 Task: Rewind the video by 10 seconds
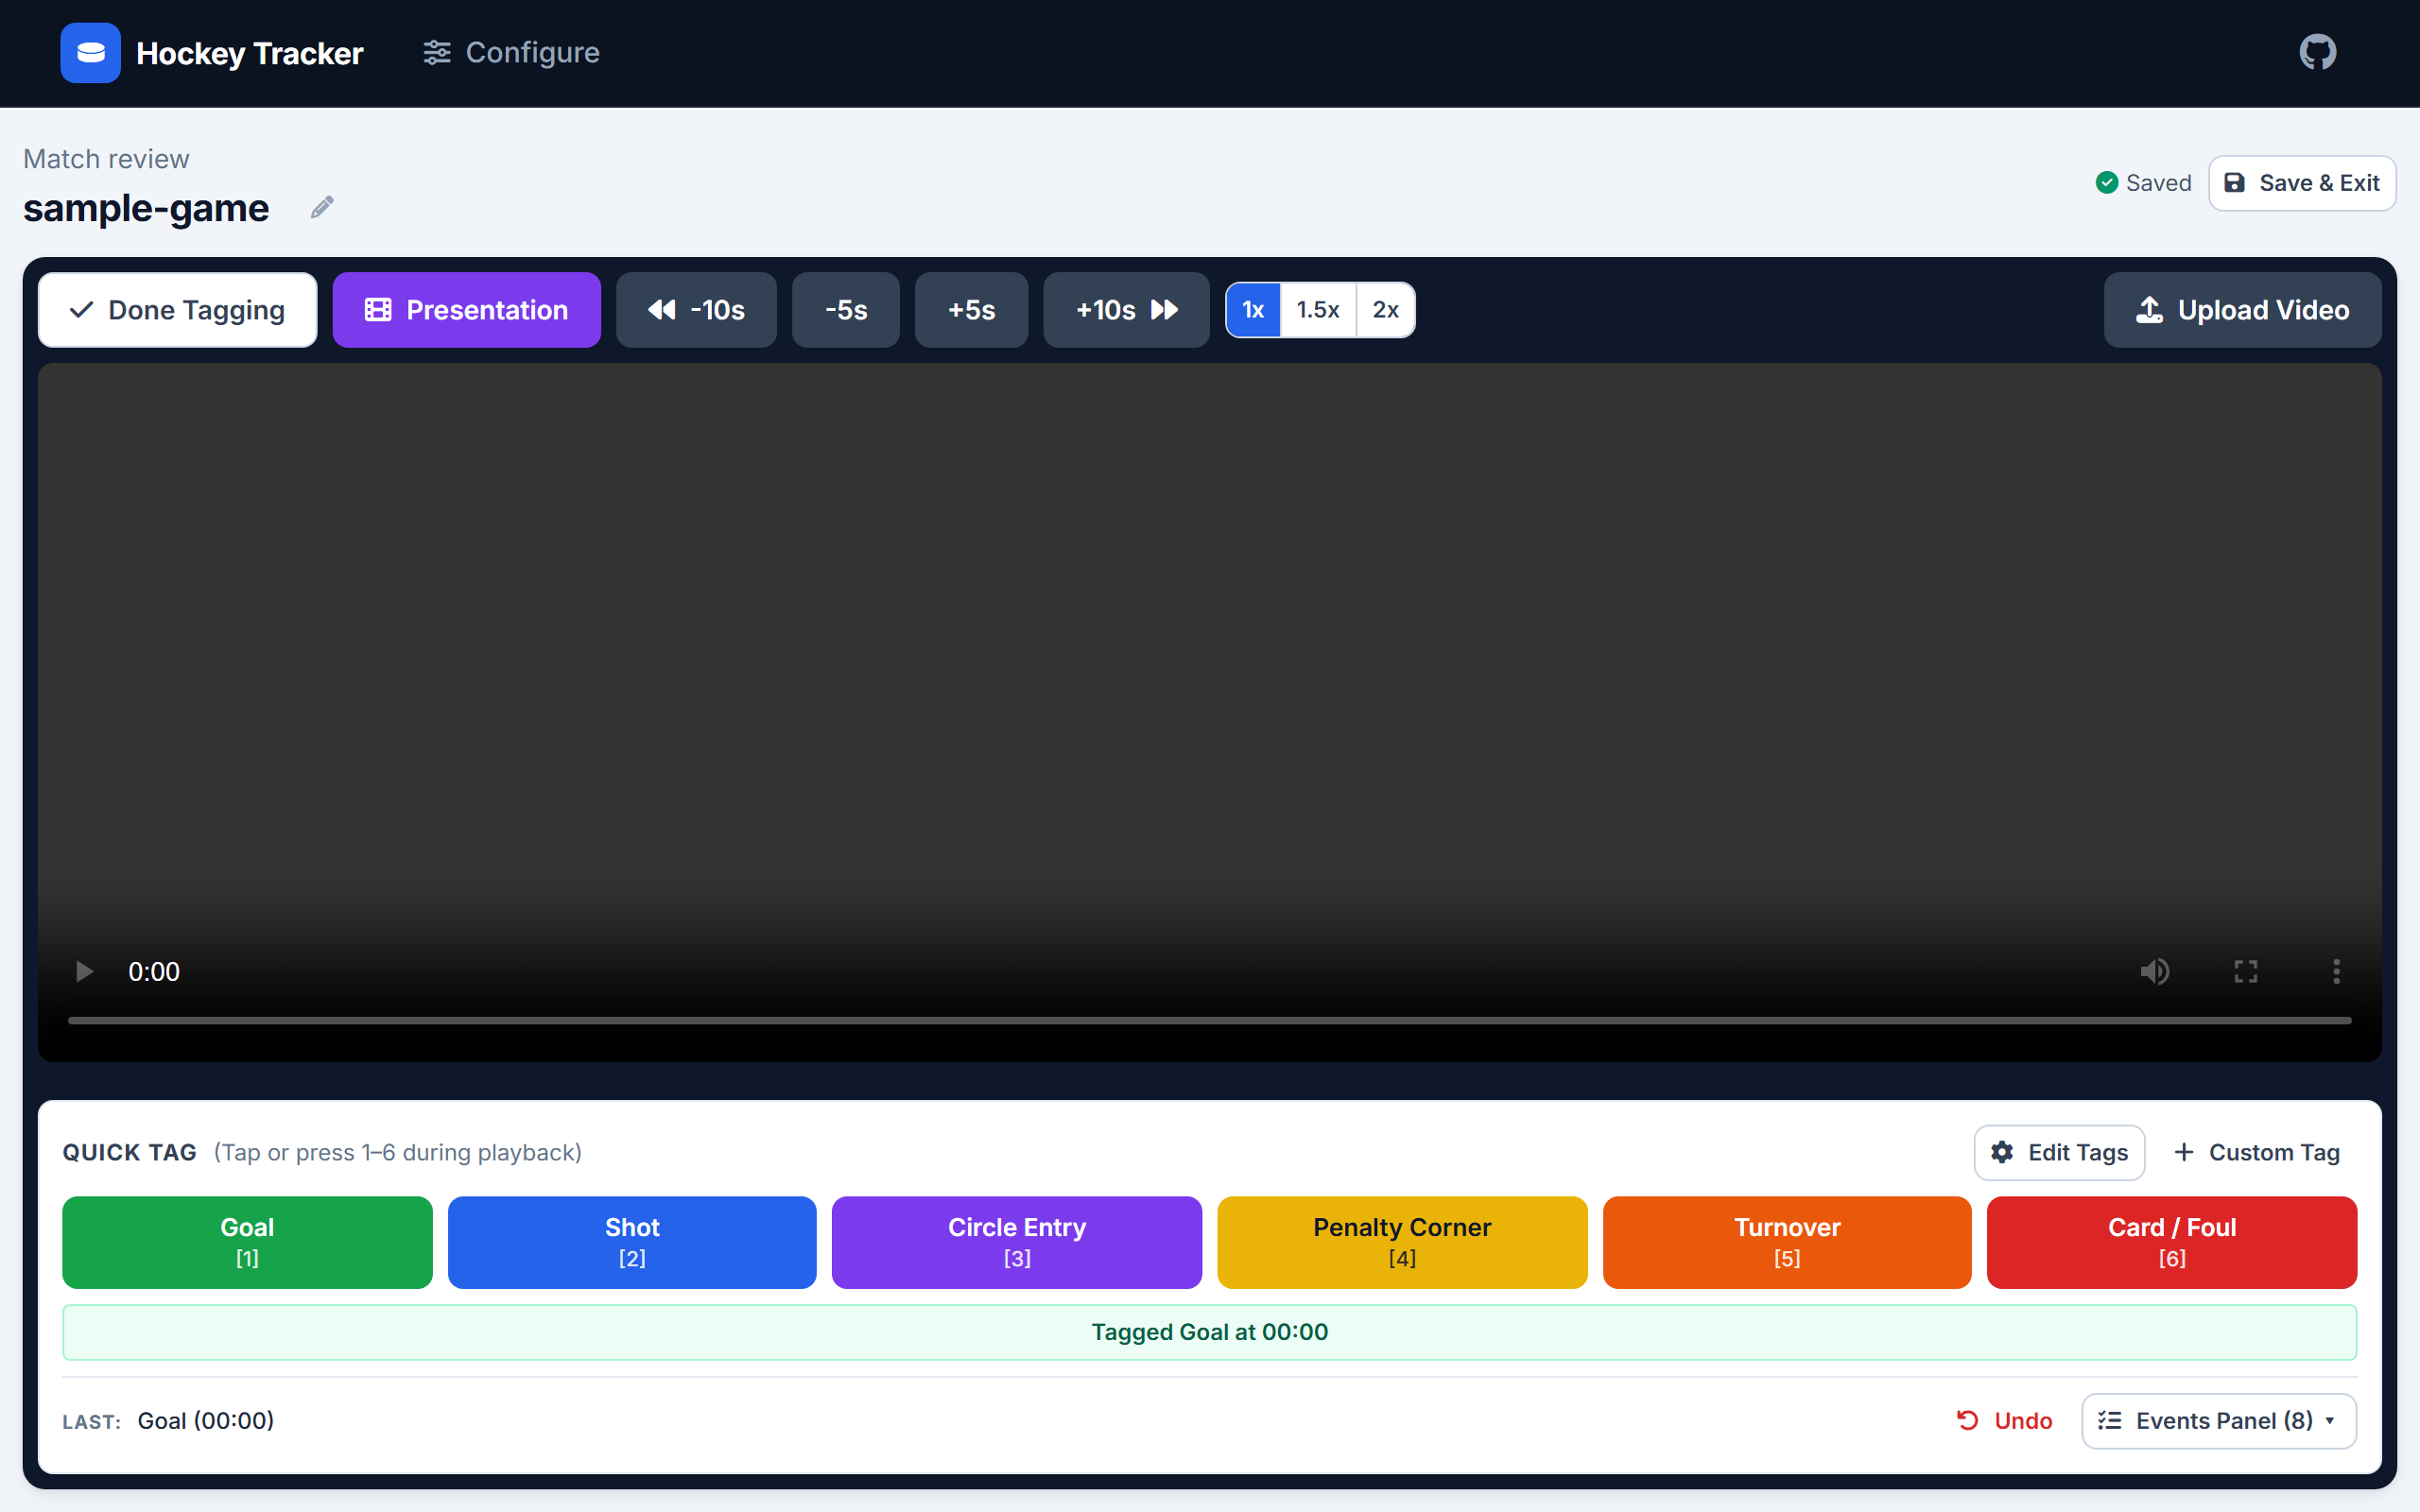[x=696, y=310]
